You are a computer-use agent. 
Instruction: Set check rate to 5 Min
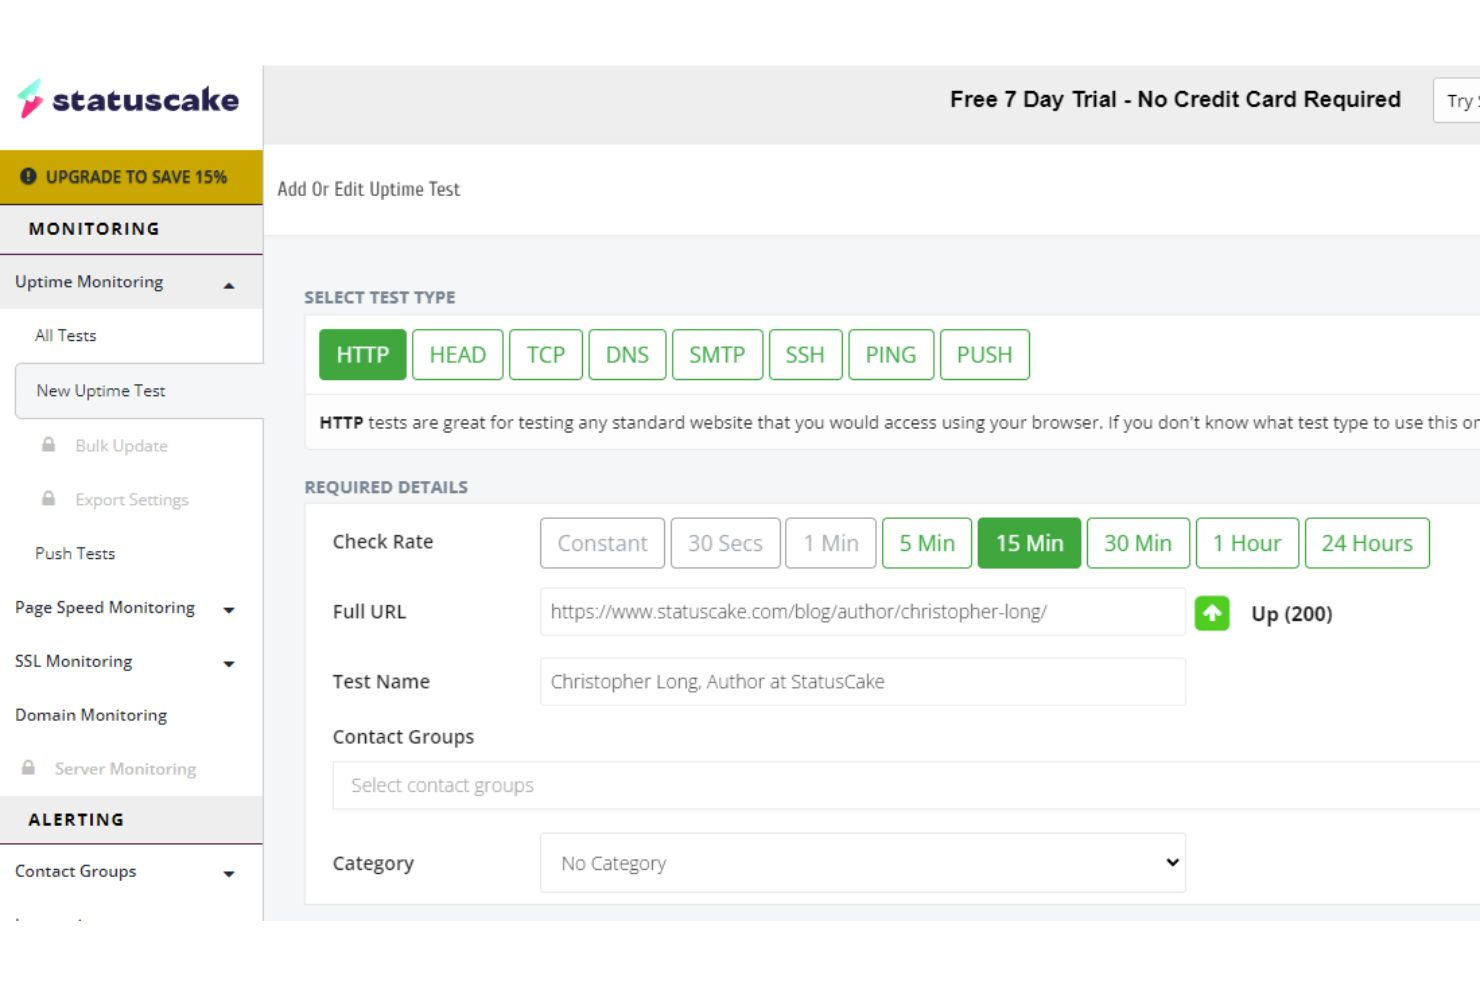(927, 543)
